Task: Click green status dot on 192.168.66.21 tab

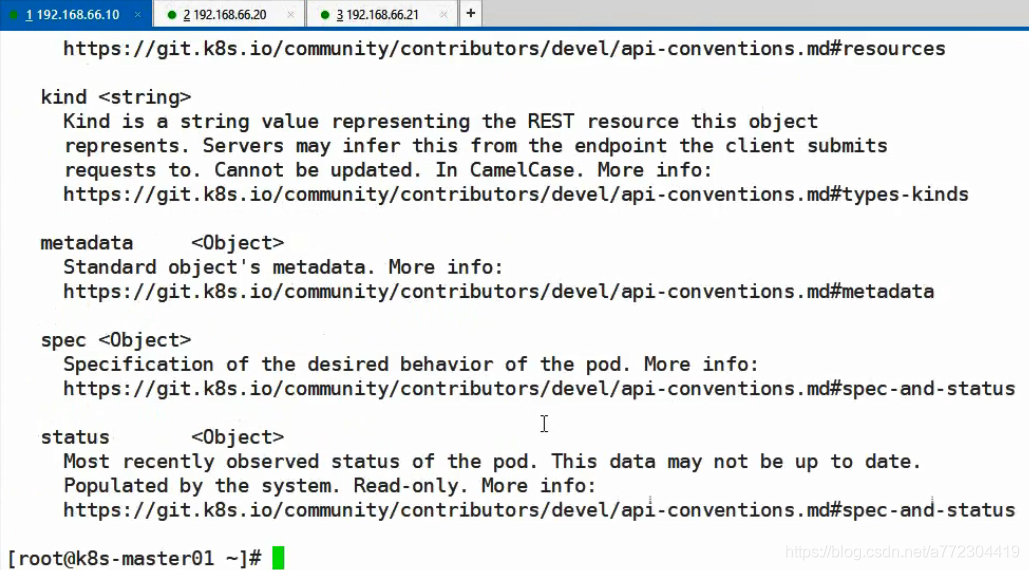Action: [325, 14]
